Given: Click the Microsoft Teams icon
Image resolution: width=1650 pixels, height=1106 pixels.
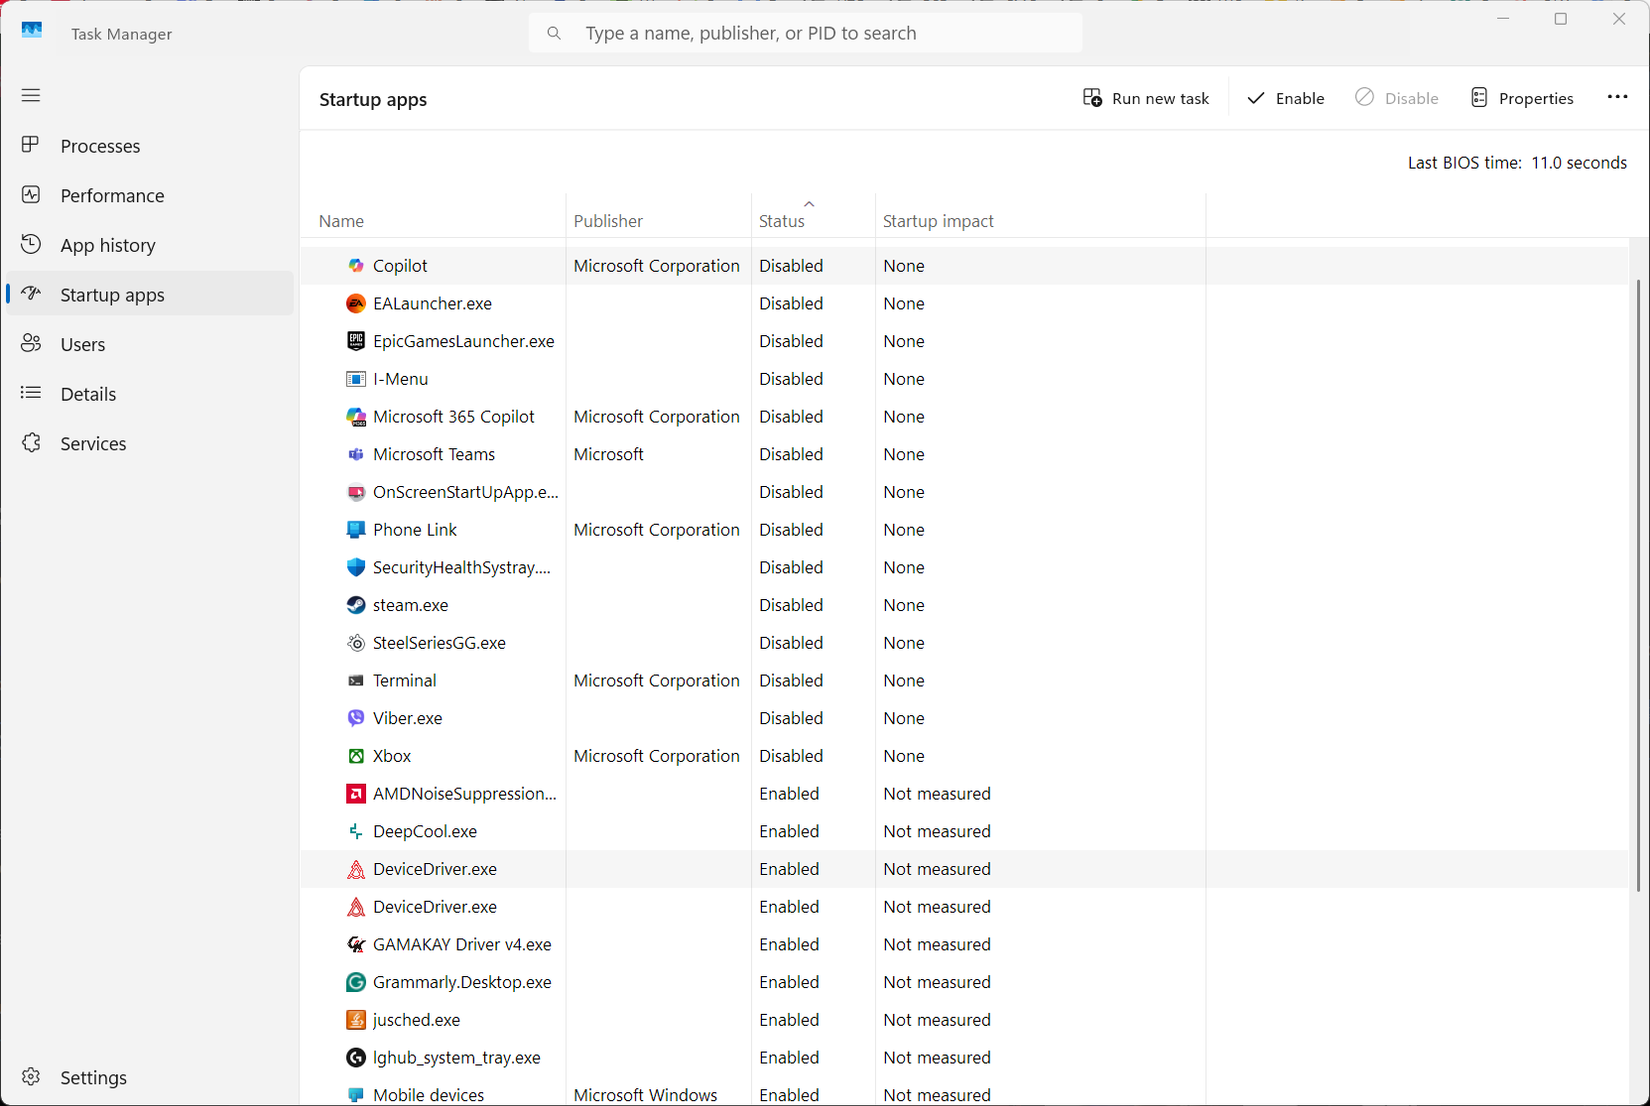Looking at the screenshot, I should point(355,454).
